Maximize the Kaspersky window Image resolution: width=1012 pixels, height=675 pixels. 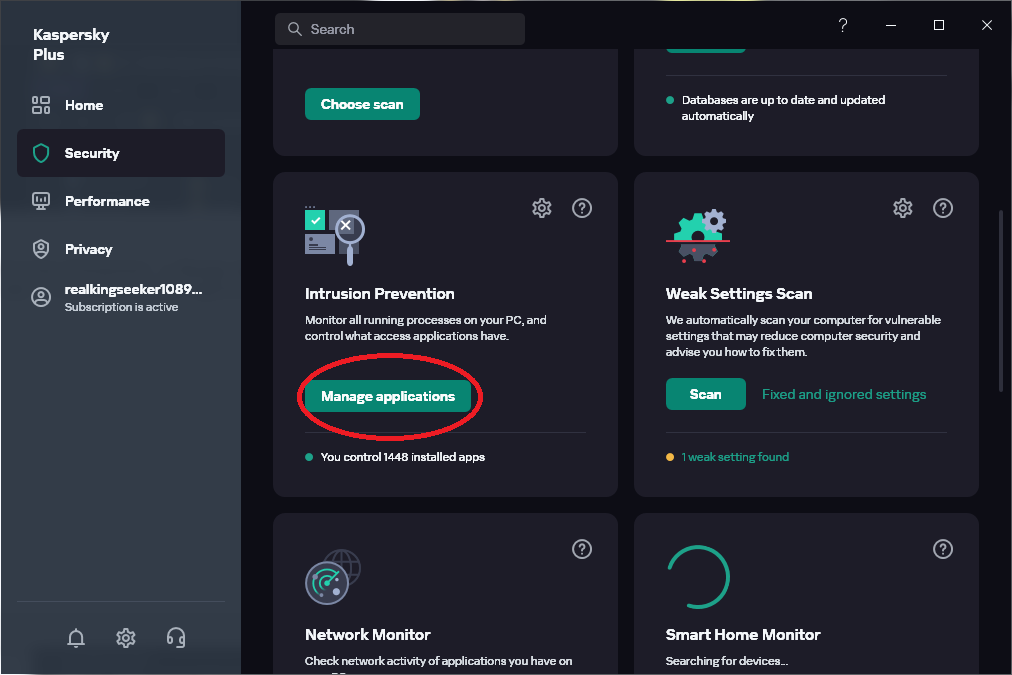point(939,25)
